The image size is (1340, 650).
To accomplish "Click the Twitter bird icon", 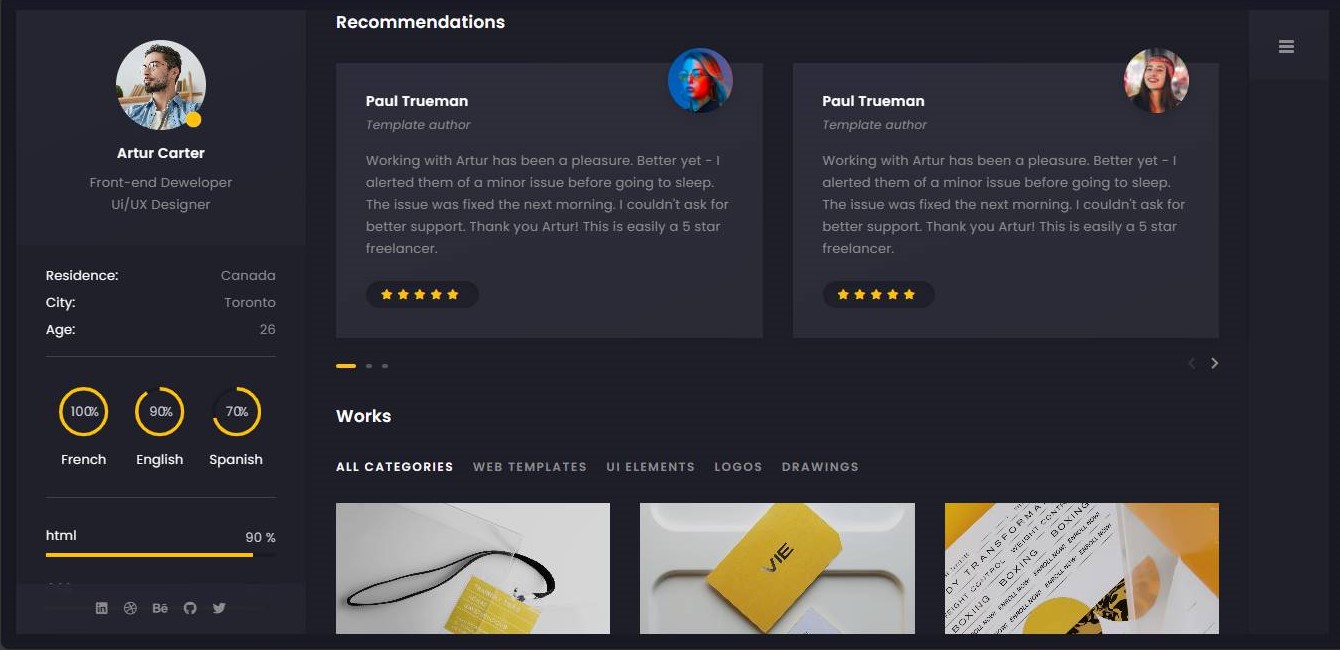I will point(219,608).
